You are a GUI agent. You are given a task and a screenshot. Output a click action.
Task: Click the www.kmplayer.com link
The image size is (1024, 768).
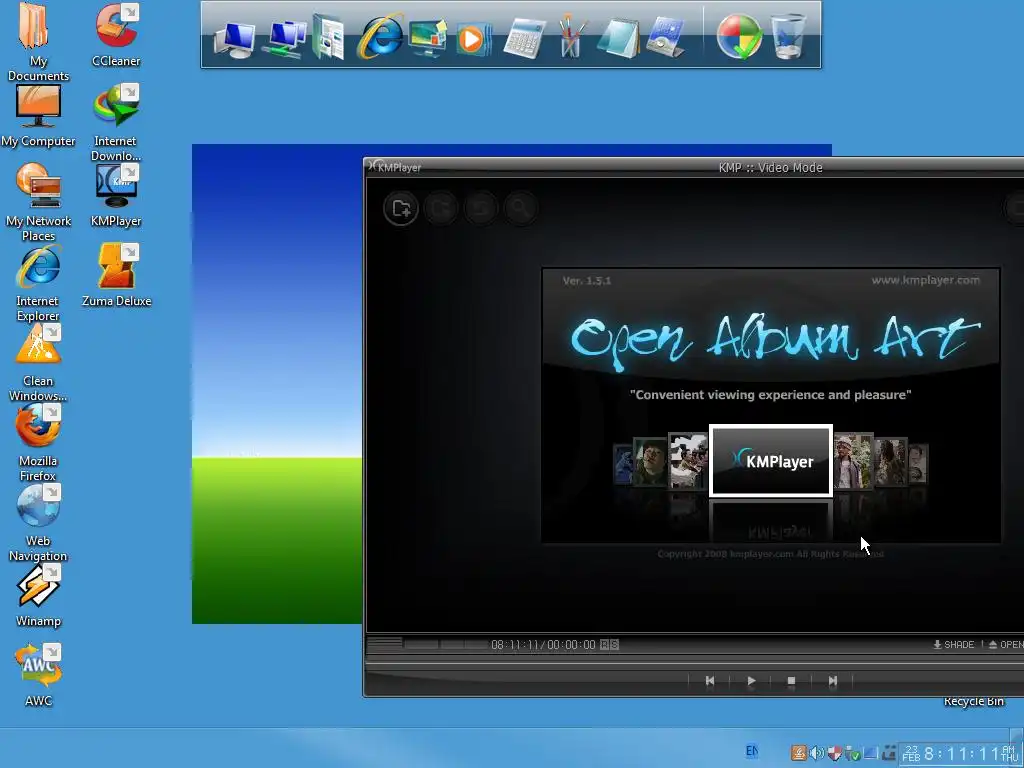click(925, 280)
